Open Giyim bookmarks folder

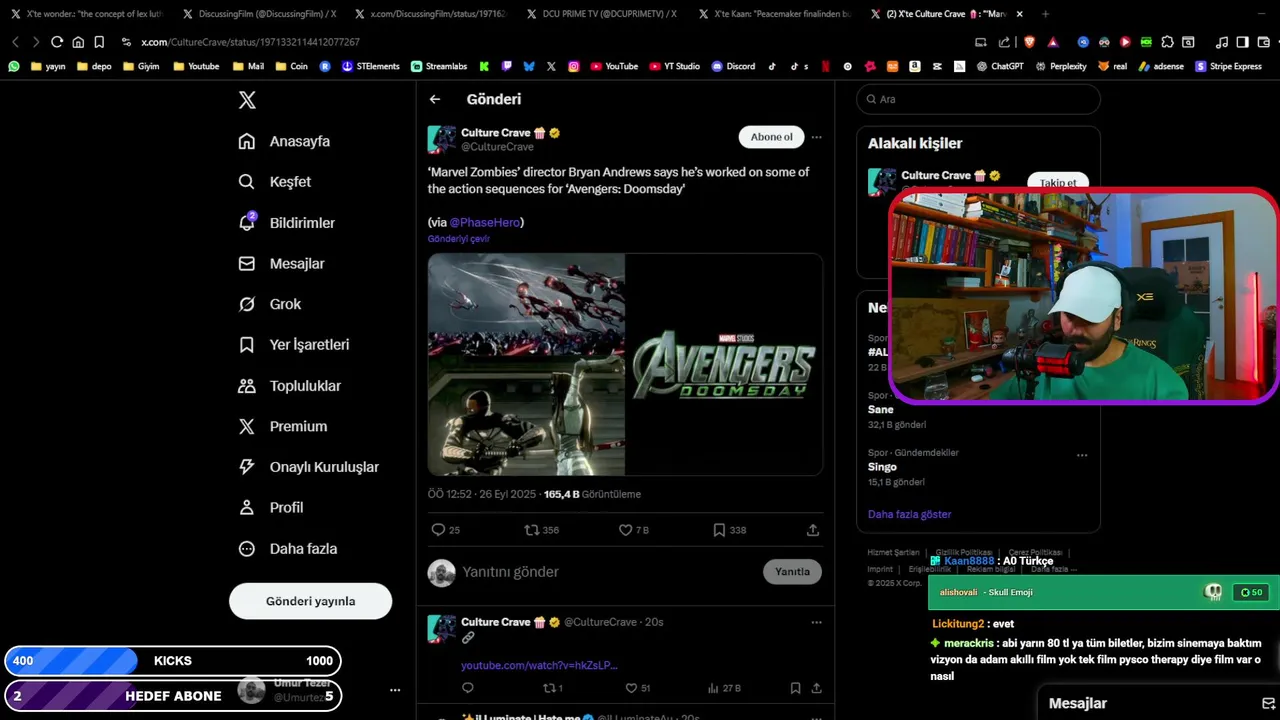[x=141, y=66]
